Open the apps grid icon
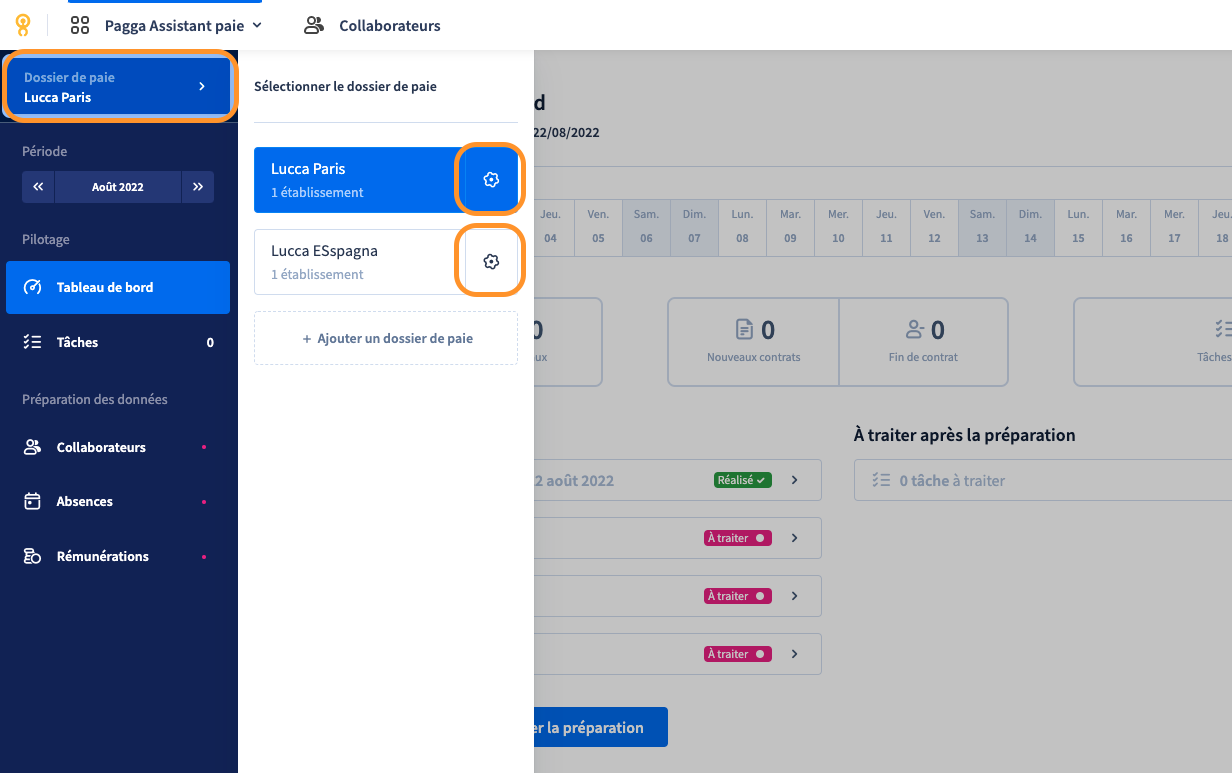This screenshot has height=773, width=1232. [x=80, y=25]
